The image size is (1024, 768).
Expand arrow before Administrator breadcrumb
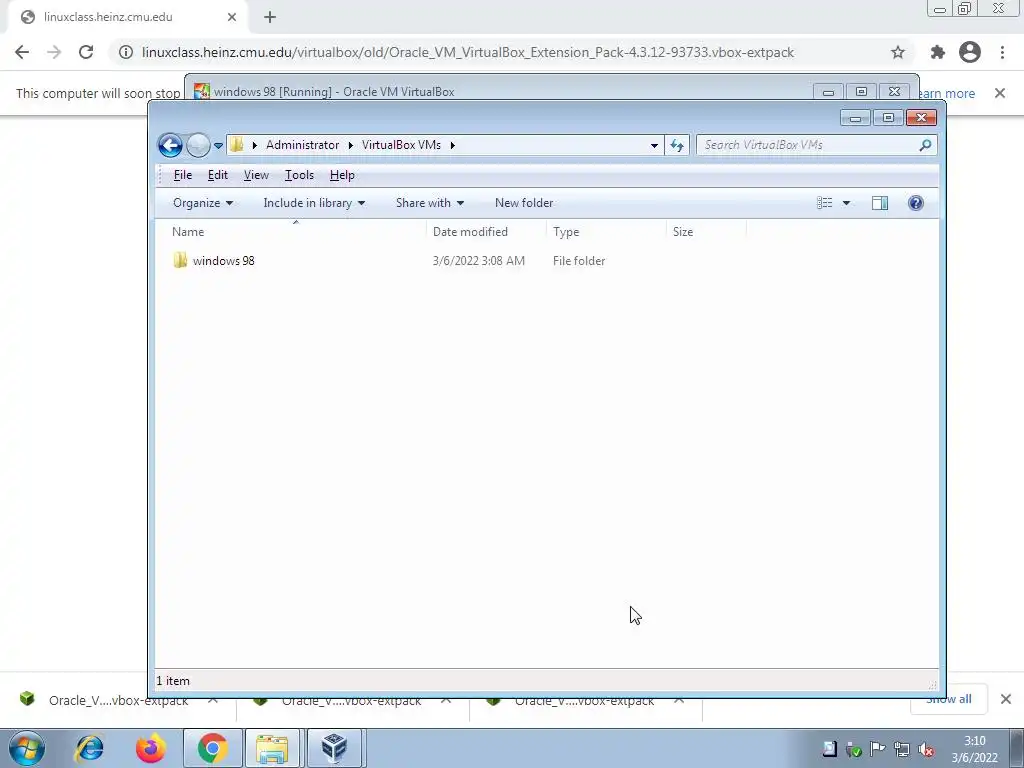tap(255, 145)
